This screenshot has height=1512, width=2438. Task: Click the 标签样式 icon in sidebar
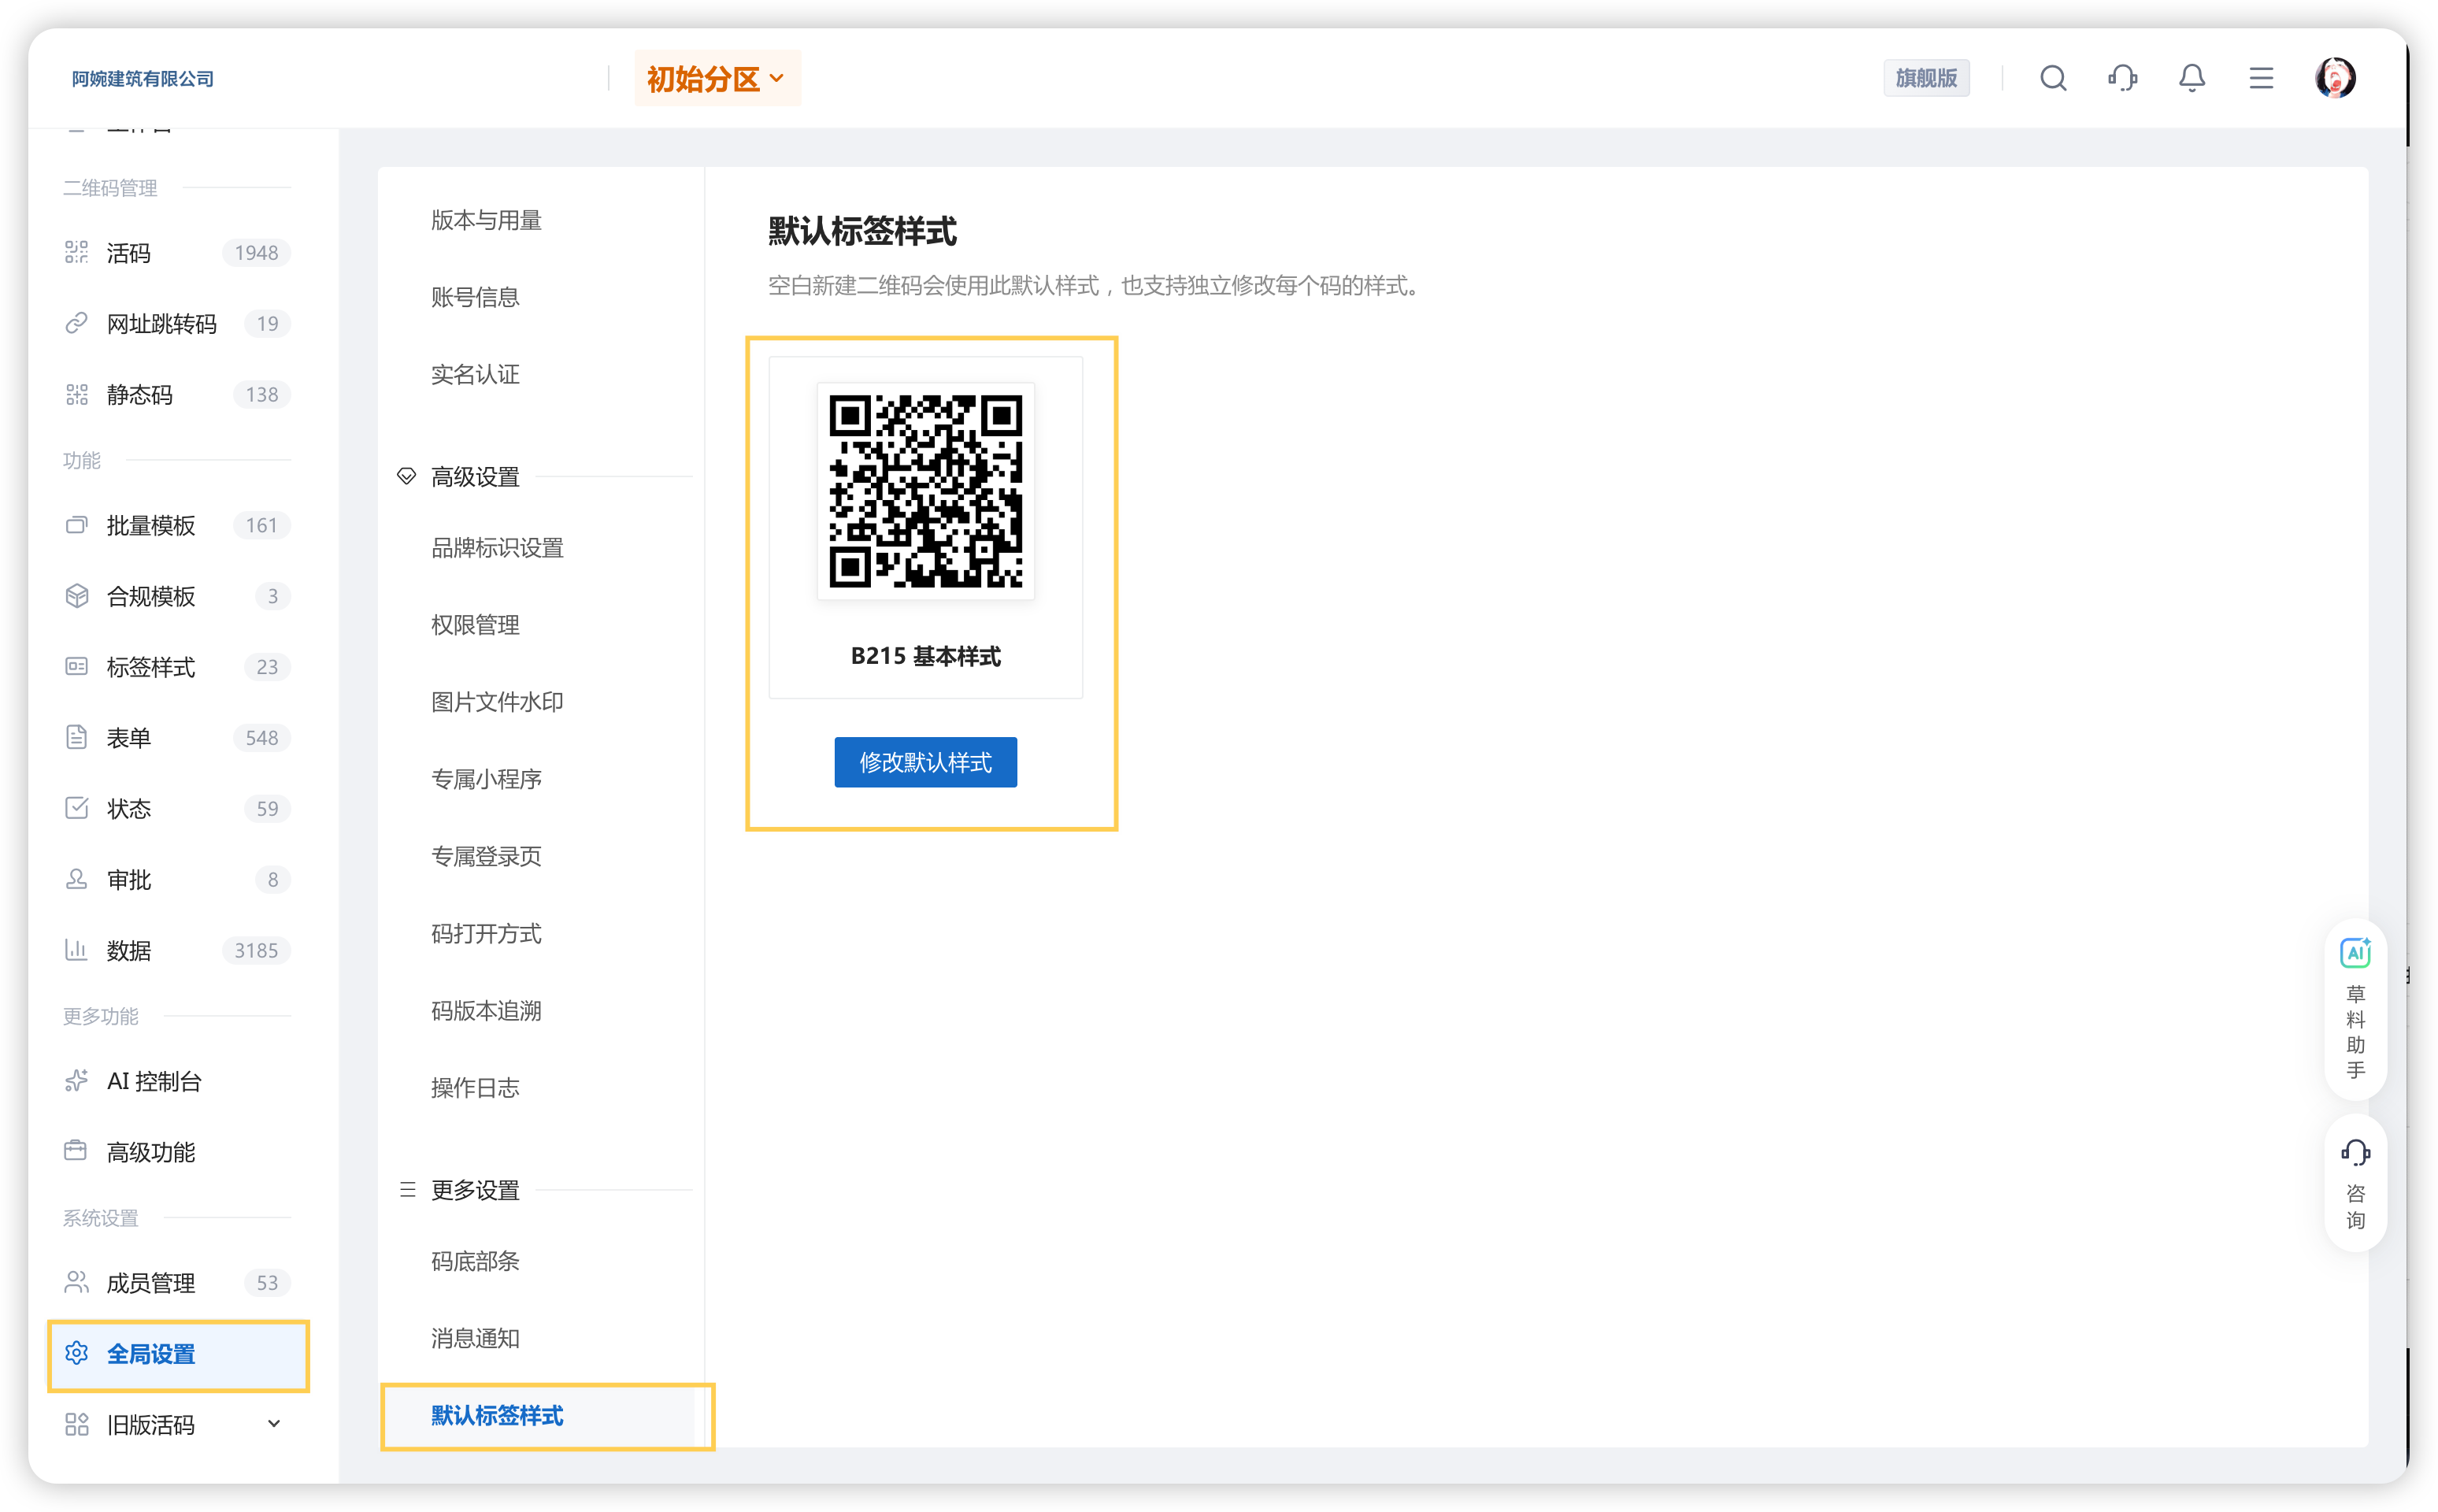(x=77, y=667)
